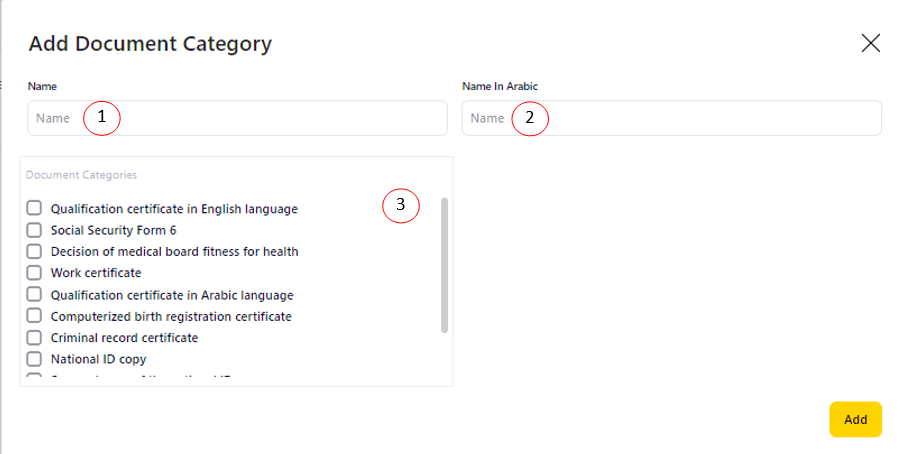Click the red circled number 1 marker
This screenshot has height=454, width=902.
(101, 118)
